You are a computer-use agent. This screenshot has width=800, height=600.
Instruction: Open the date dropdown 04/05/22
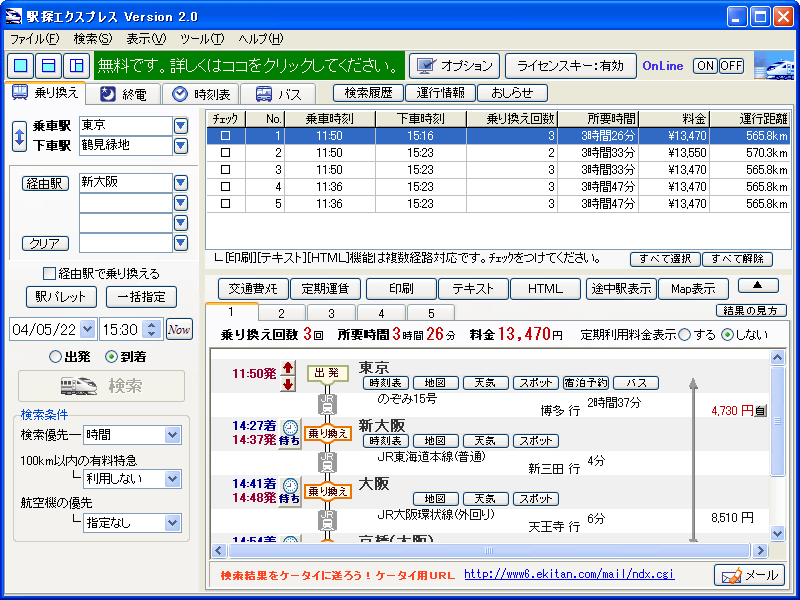(x=88, y=330)
